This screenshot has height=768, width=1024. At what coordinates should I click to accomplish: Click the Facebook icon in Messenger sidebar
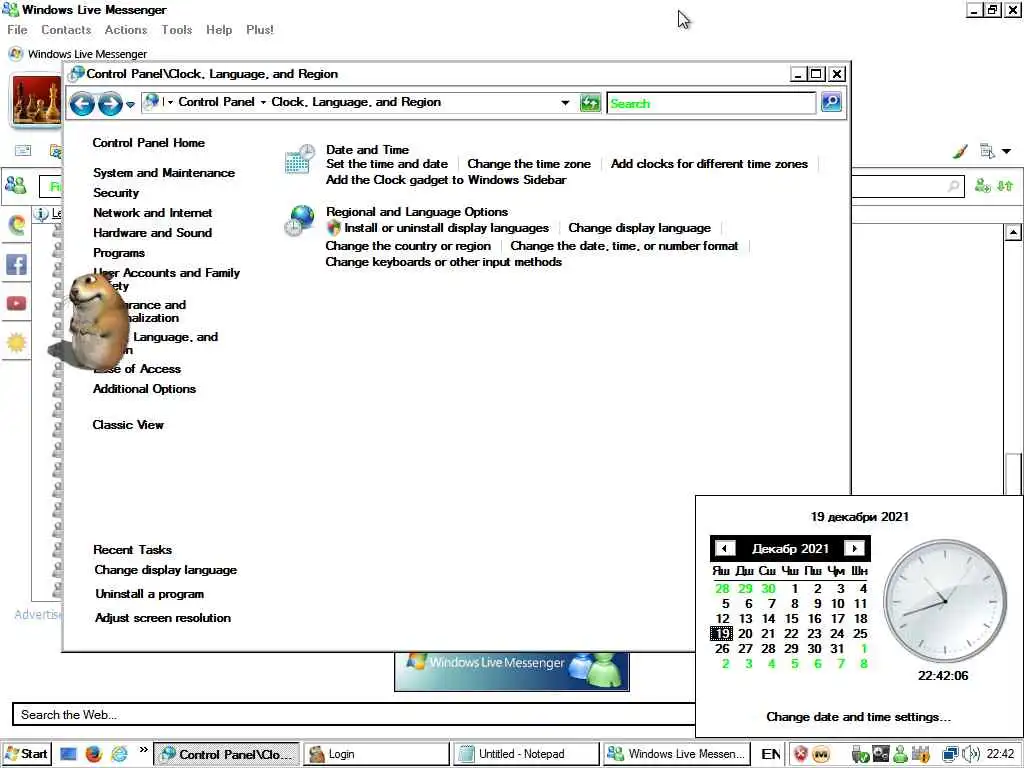[16, 264]
